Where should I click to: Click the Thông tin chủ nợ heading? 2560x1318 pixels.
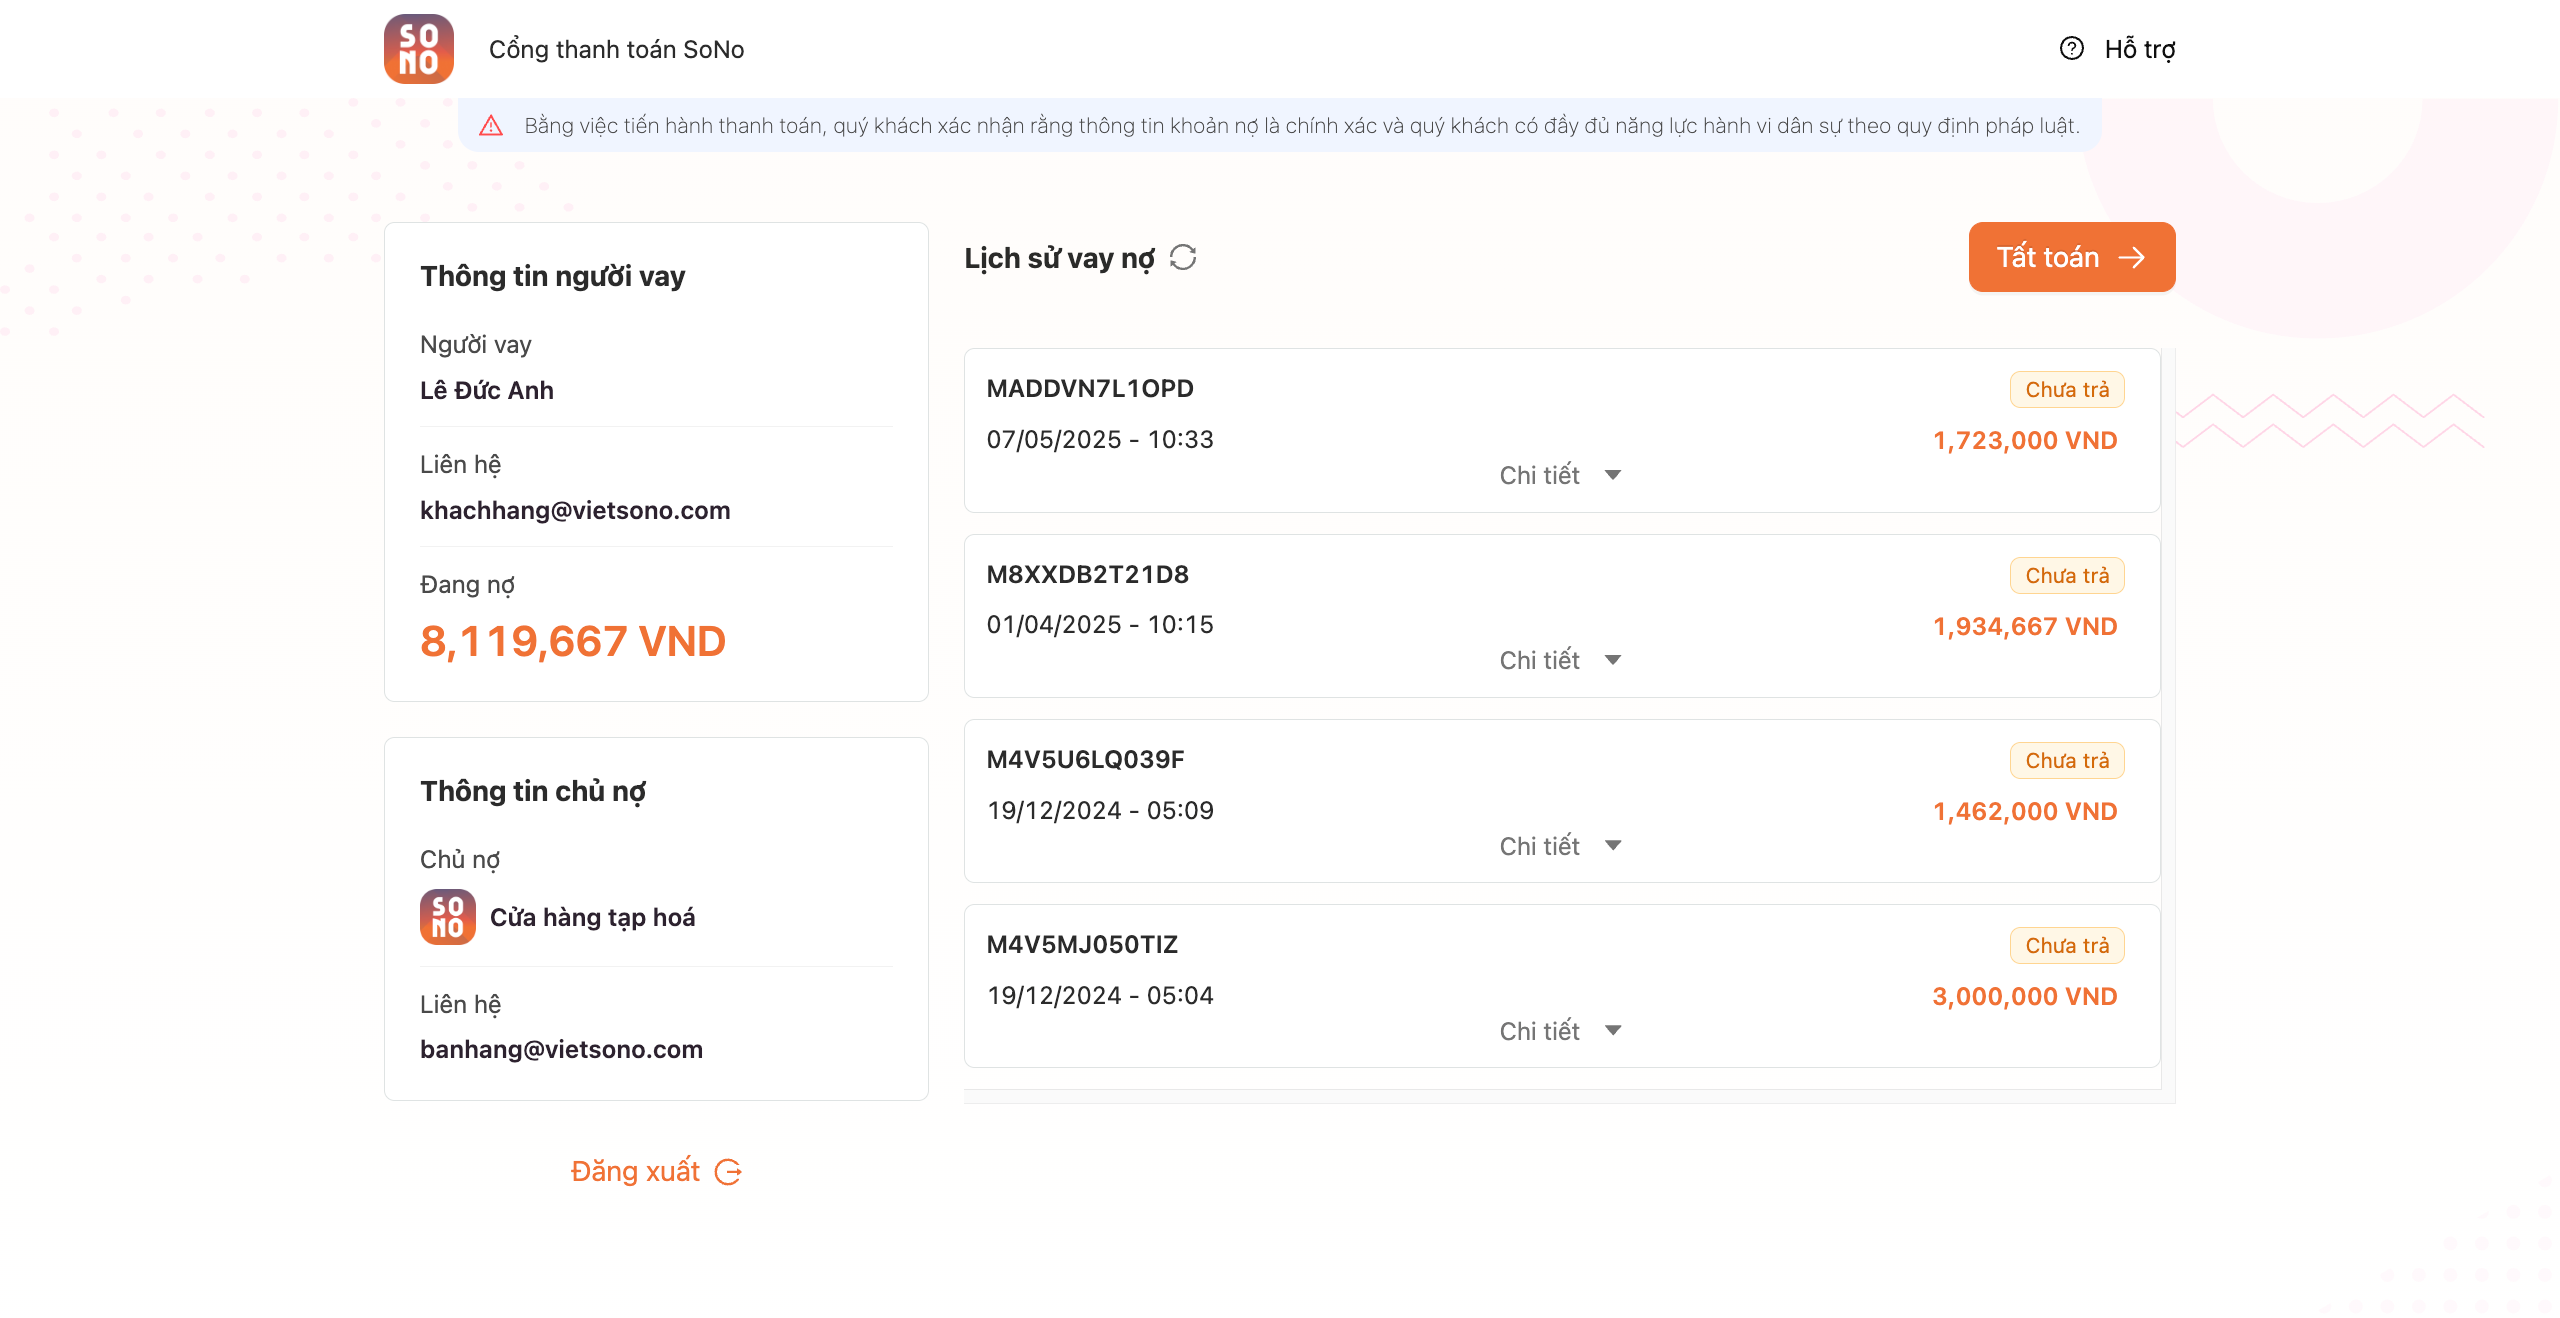pos(533,791)
